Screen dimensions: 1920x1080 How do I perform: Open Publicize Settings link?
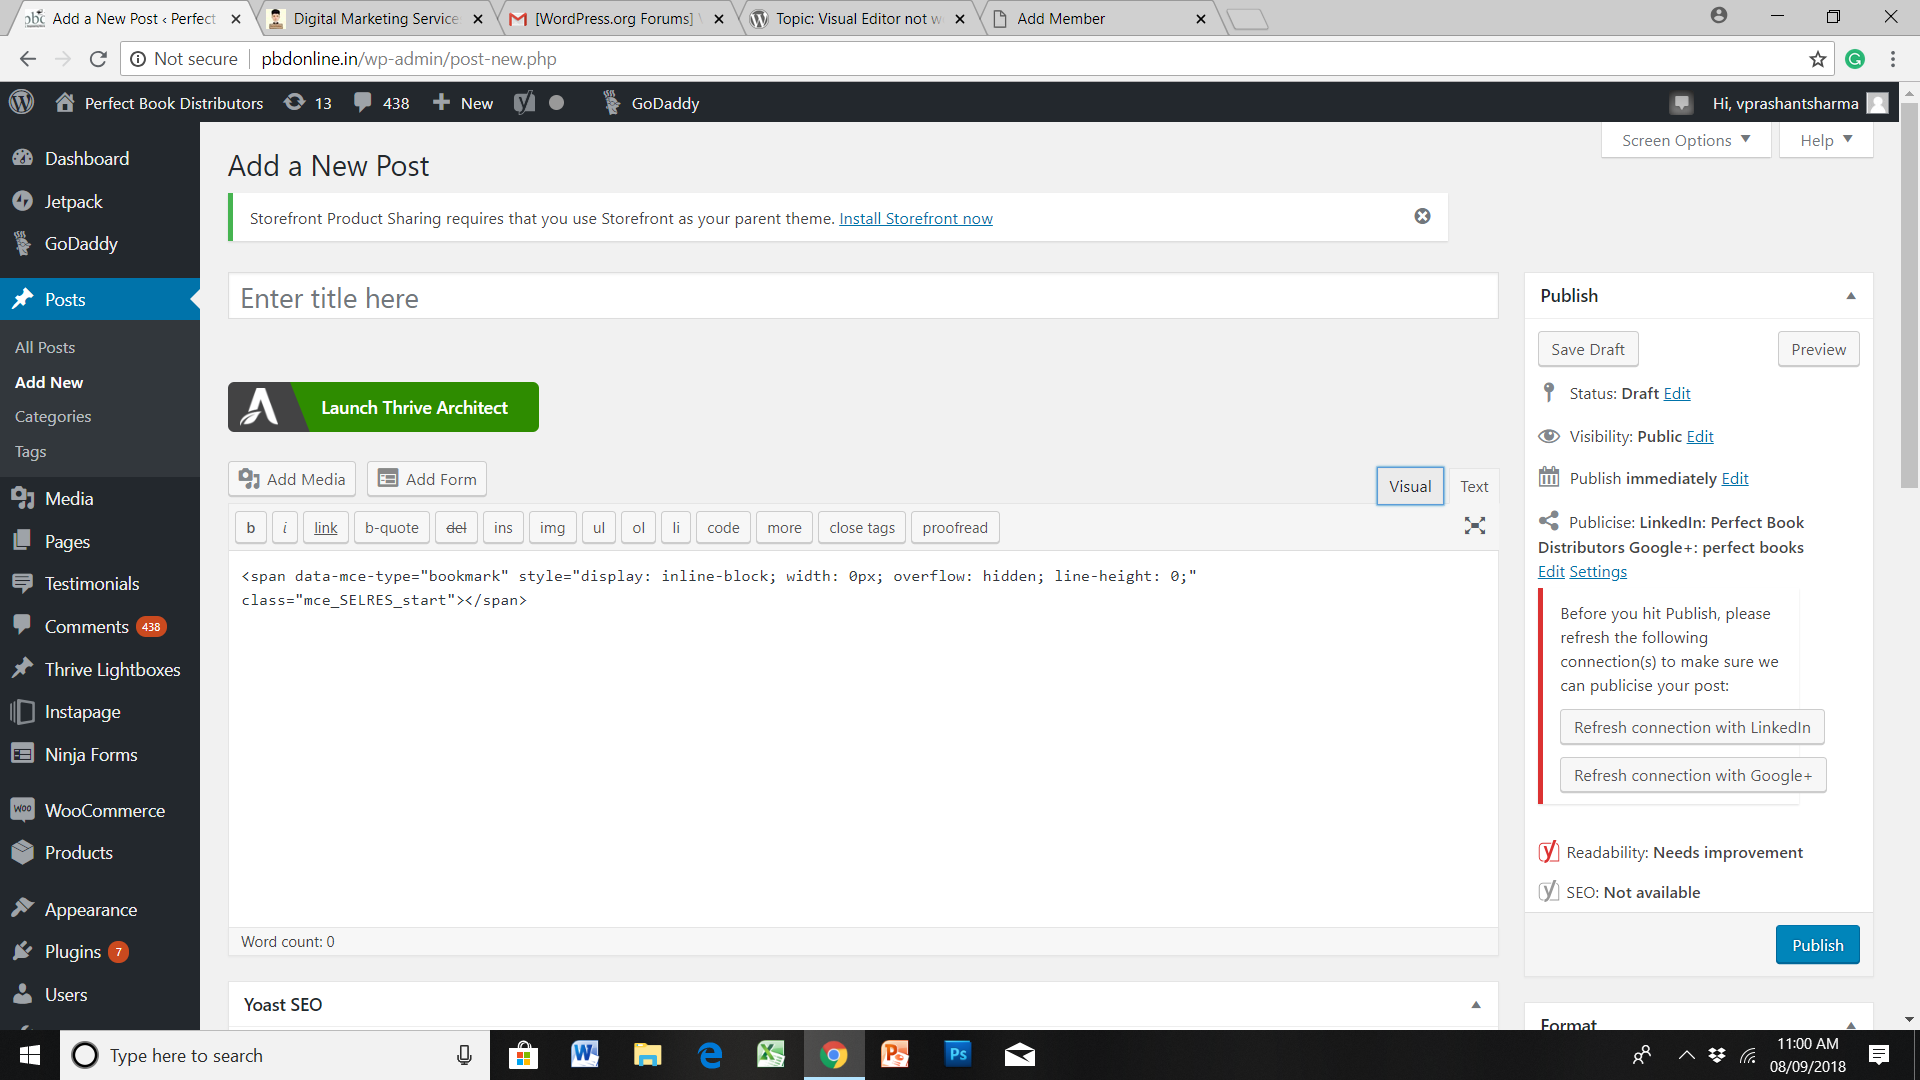tap(1598, 571)
